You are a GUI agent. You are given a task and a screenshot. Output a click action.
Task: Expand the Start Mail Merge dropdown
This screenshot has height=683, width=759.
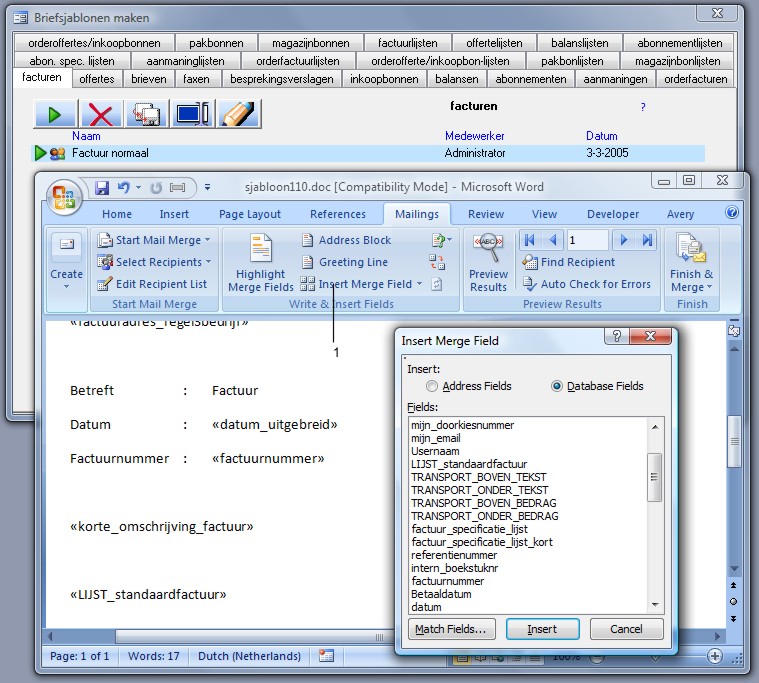pyautogui.click(x=155, y=240)
